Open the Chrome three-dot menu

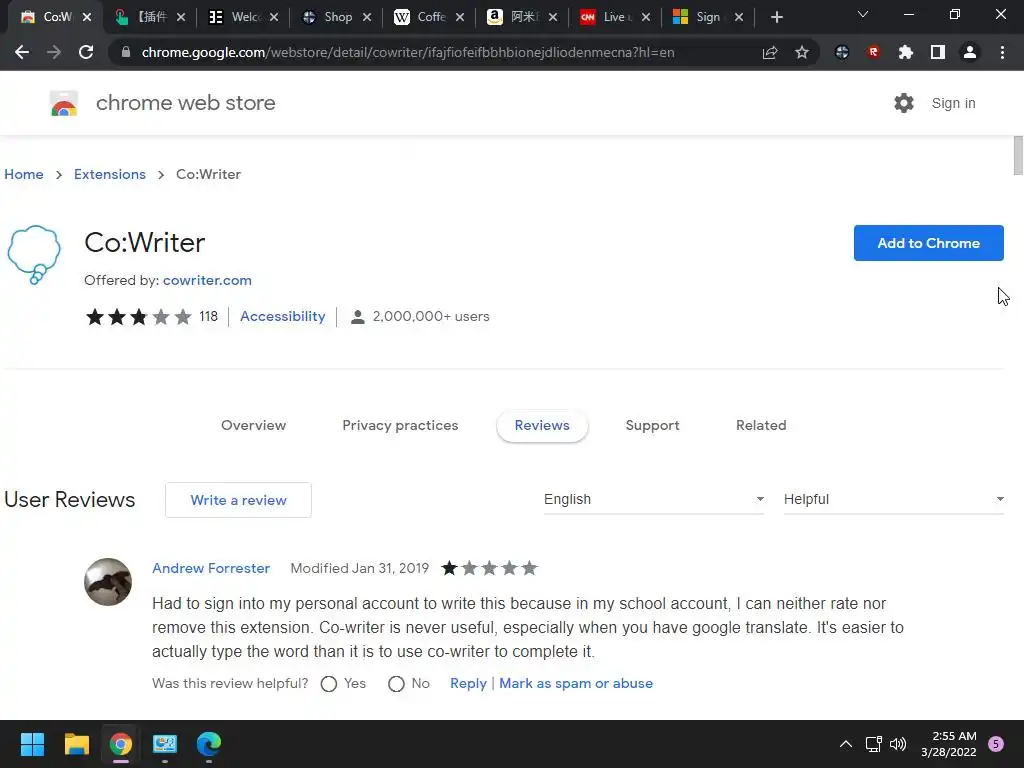click(x=1002, y=52)
